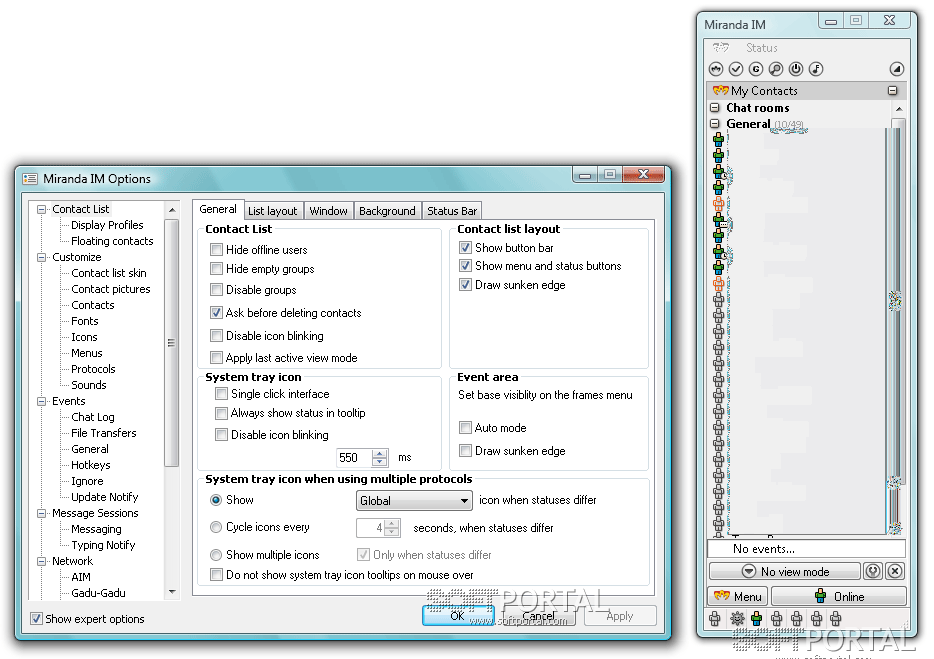Check Always show status in tooltip
Viewport: 934px width, 659px height.
pyautogui.click(x=222, y=413)
